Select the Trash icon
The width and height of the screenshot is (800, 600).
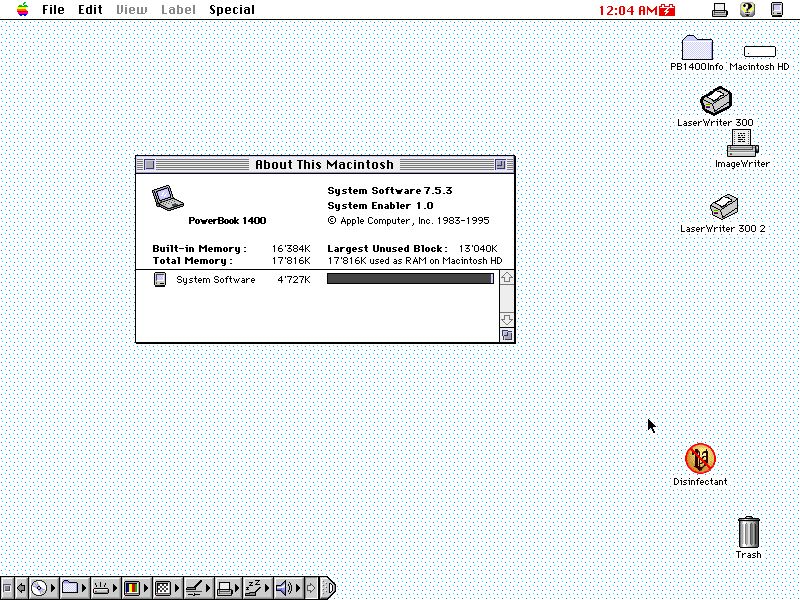748,532
